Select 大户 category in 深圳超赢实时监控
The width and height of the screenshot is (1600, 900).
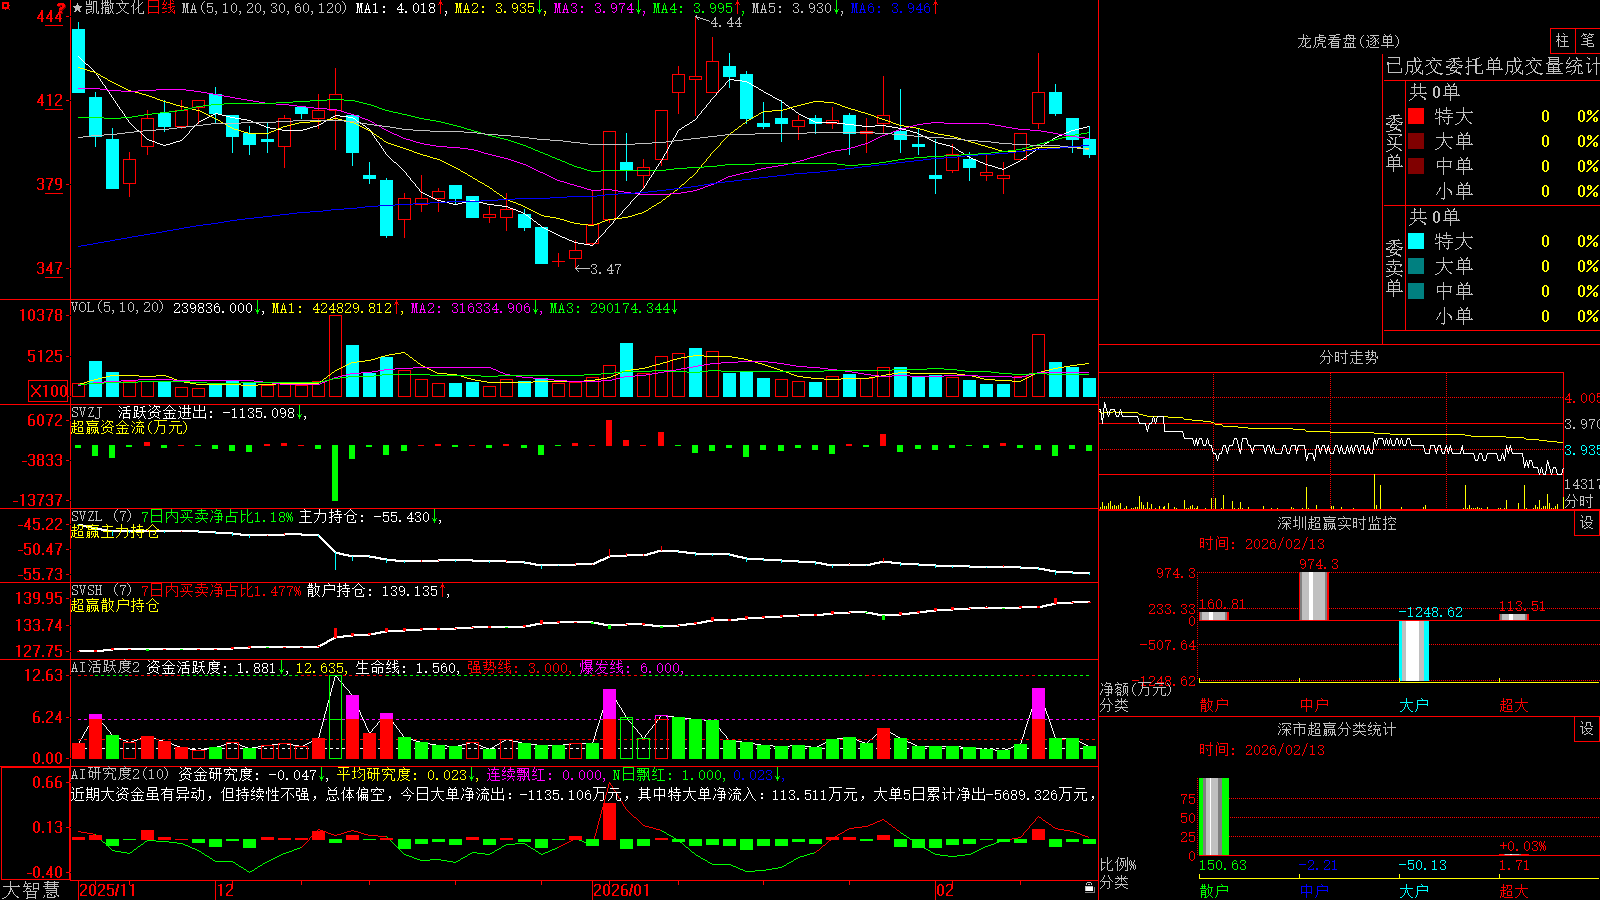point(1414,705)
